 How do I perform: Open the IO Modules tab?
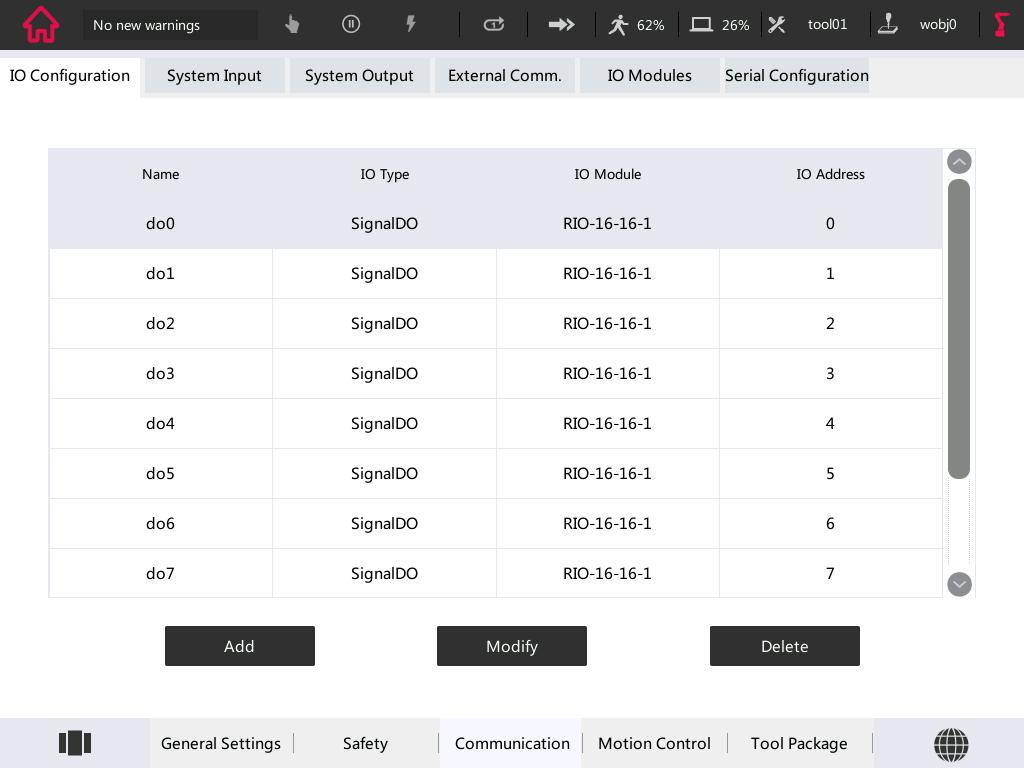pyautogui.click(x=649, y=76)
